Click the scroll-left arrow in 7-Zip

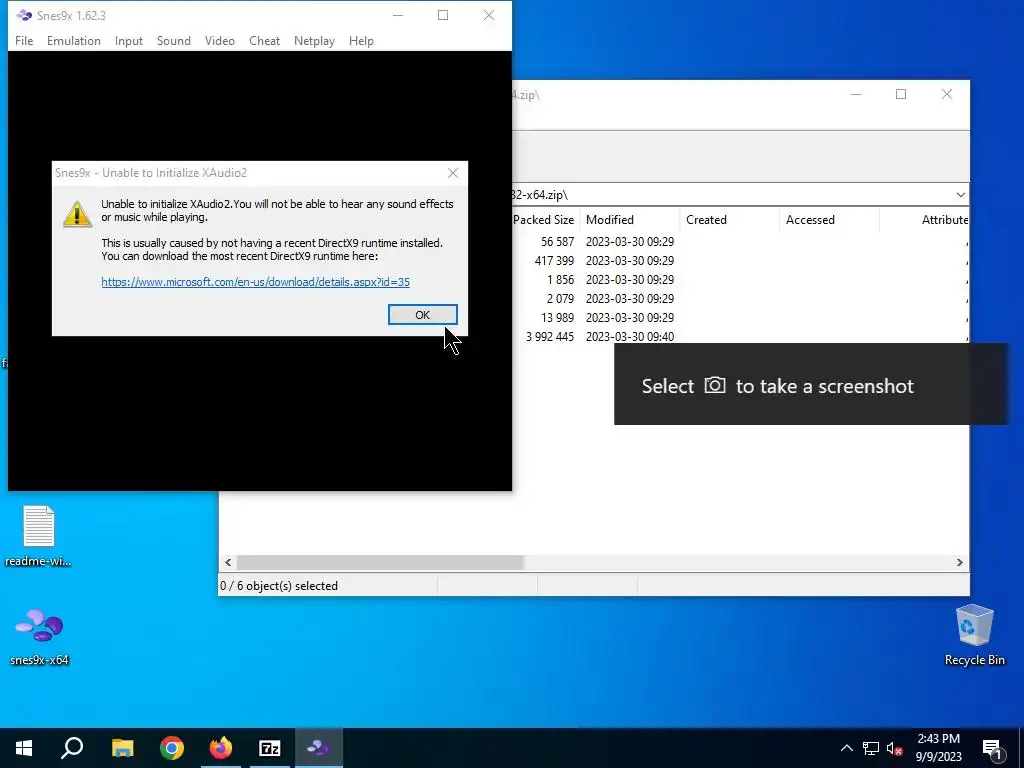click(228, 562)
